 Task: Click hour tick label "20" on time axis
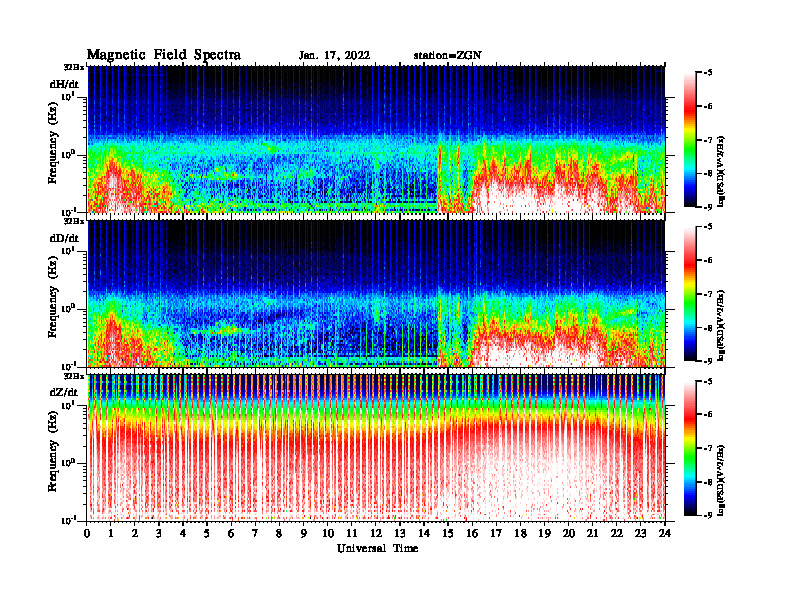coord(568,534)
